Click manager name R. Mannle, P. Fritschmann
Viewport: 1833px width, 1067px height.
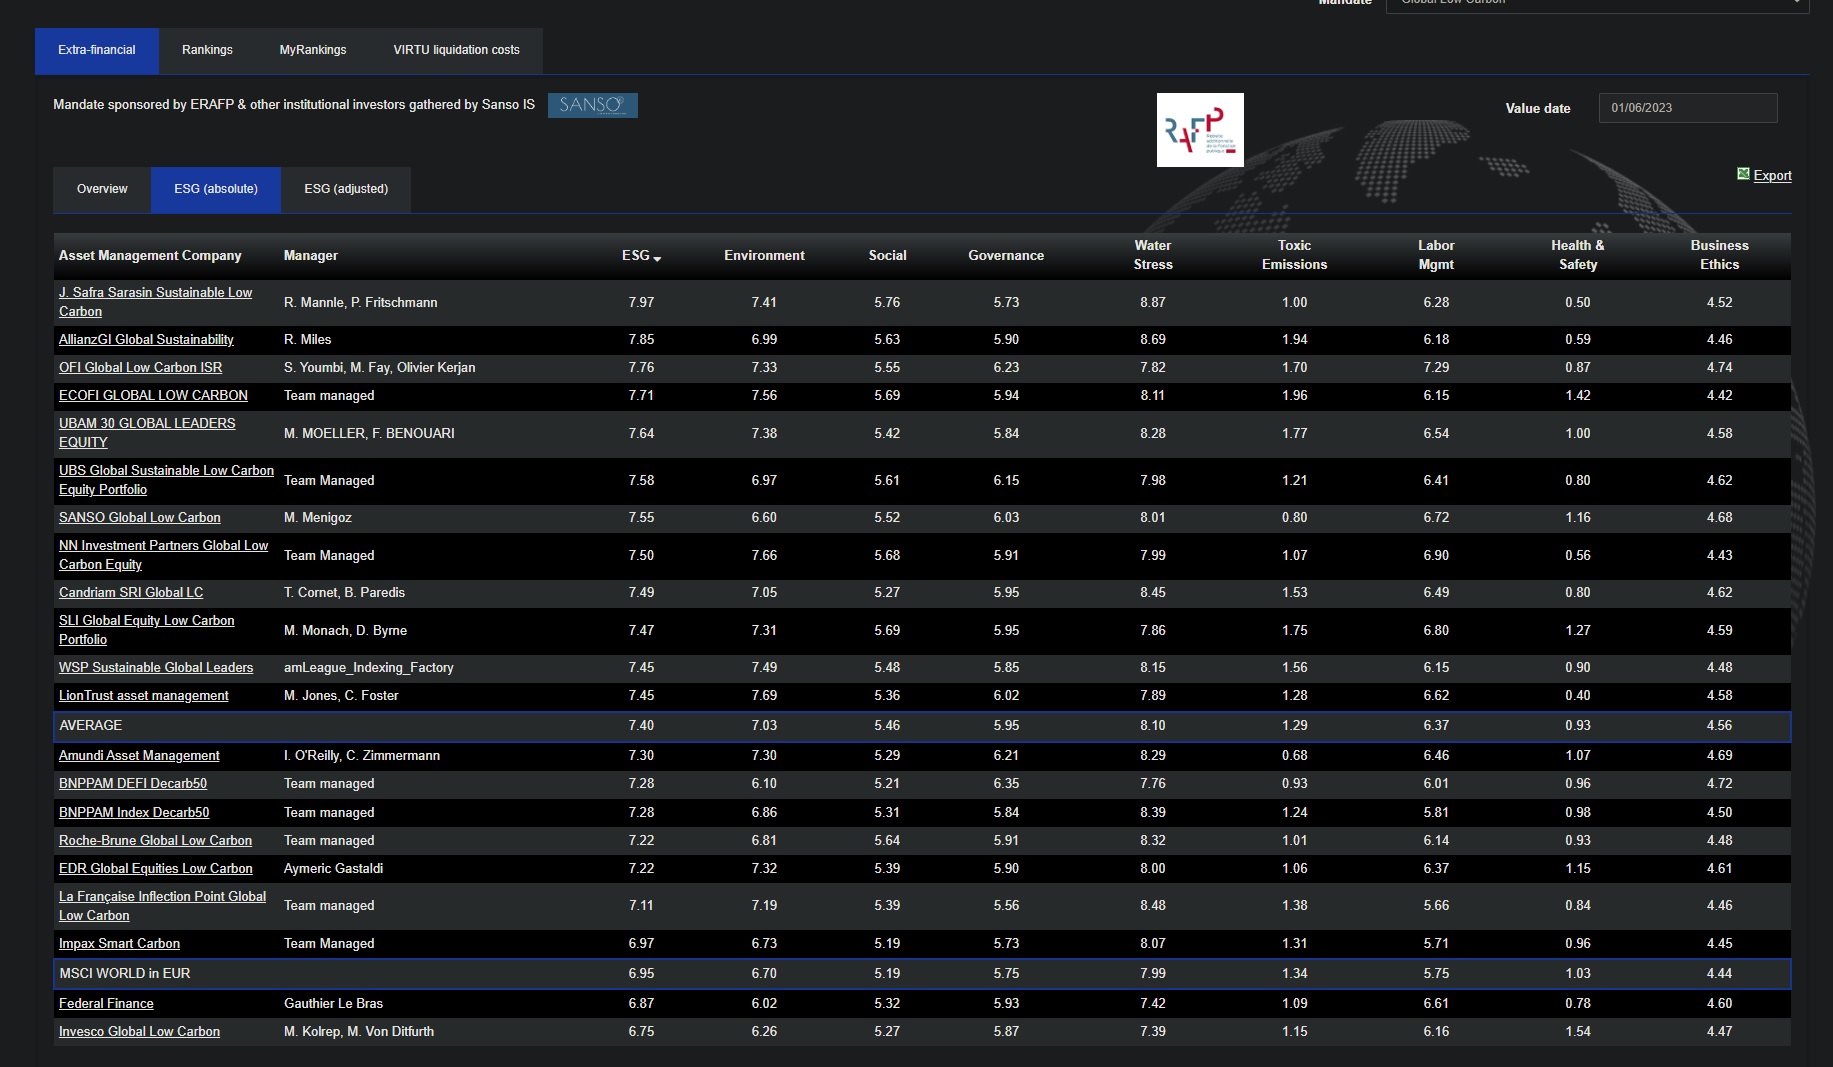point(361,303)
